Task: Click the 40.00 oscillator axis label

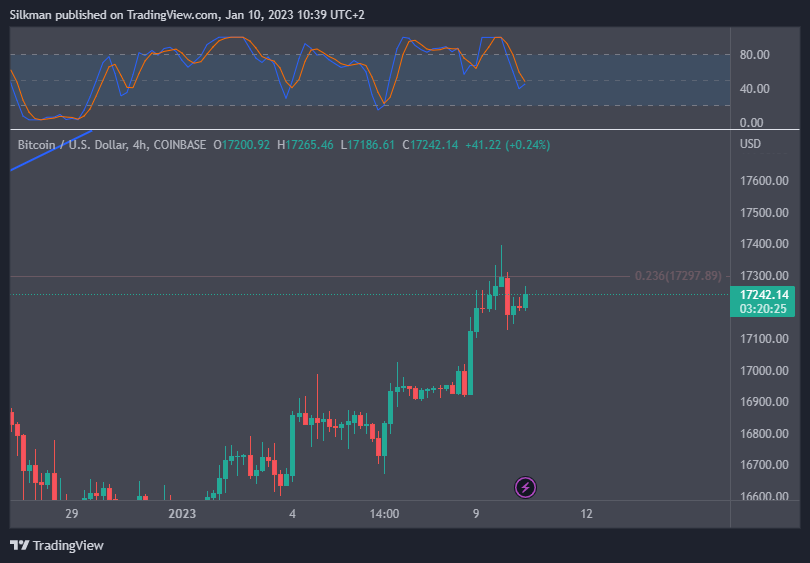Action: point(754,89)
